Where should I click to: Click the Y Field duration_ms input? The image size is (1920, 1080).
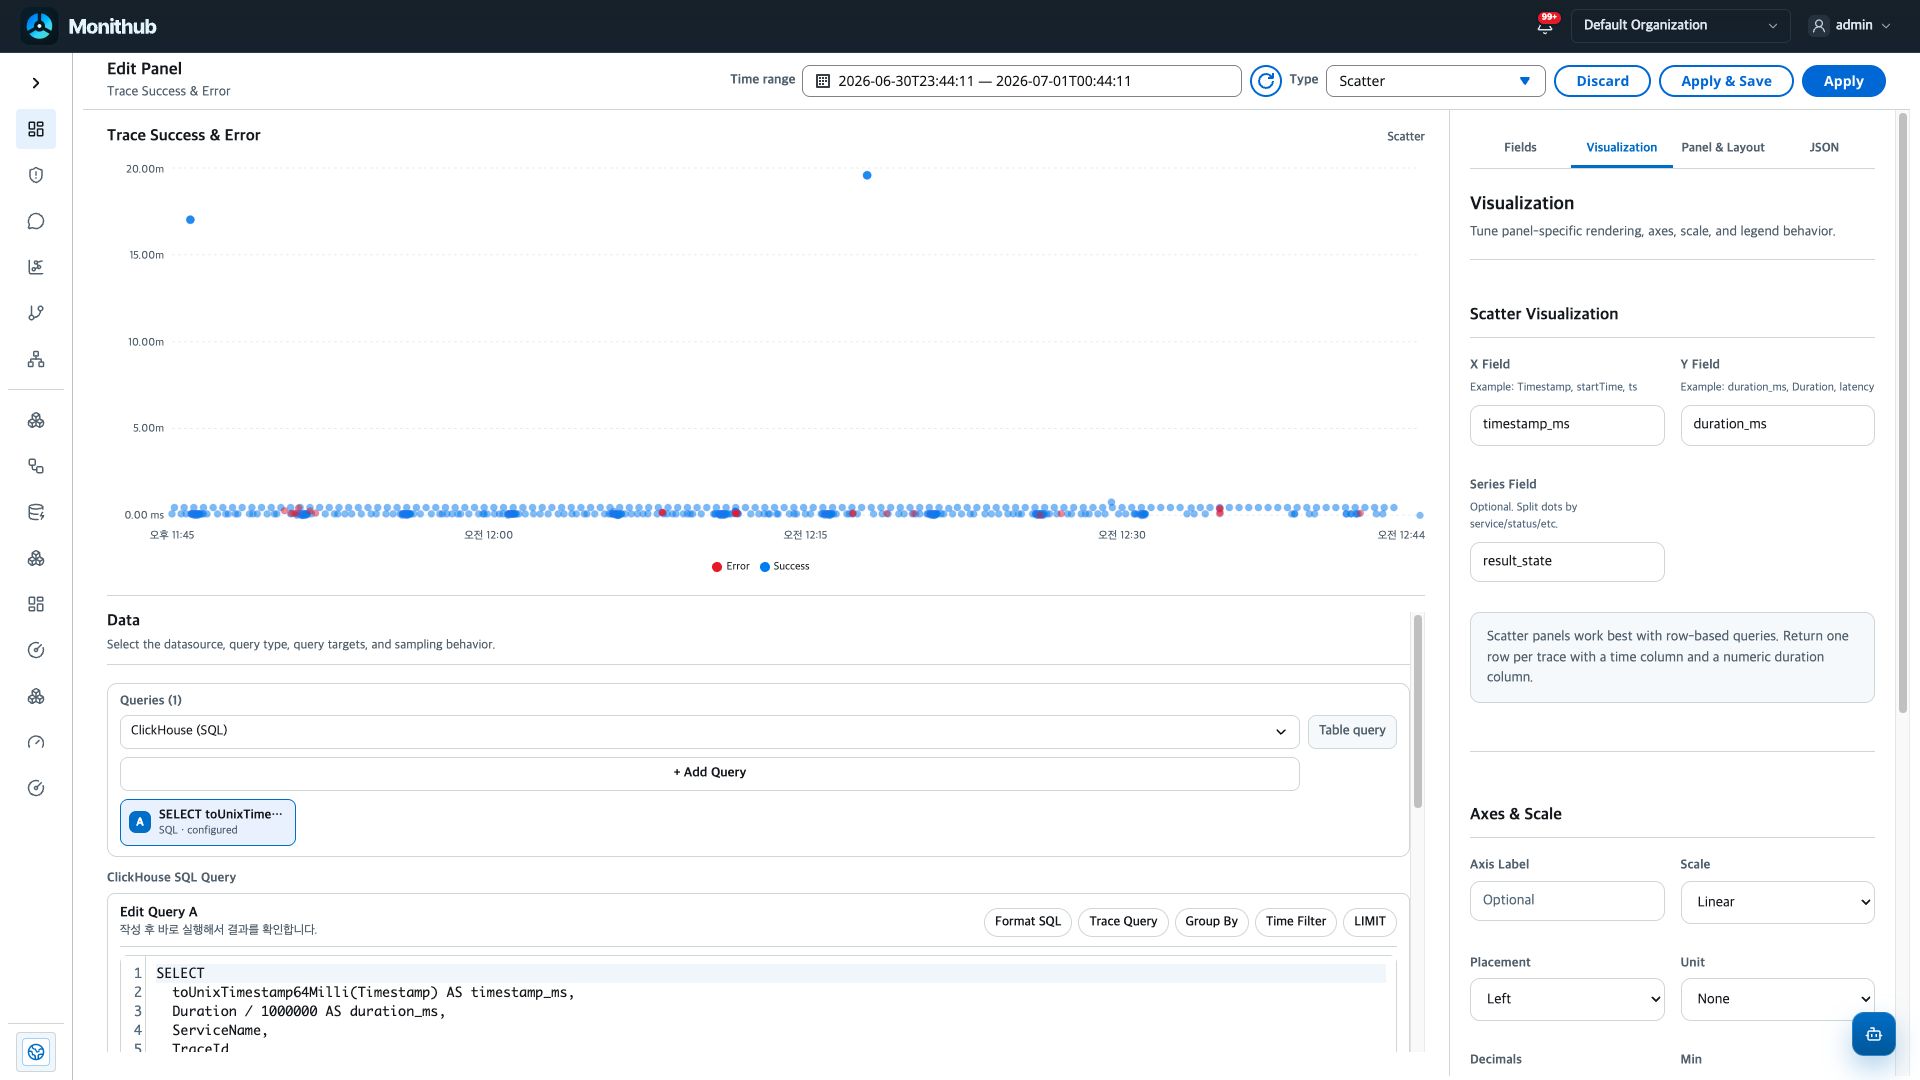click(x=1777, y=425)
